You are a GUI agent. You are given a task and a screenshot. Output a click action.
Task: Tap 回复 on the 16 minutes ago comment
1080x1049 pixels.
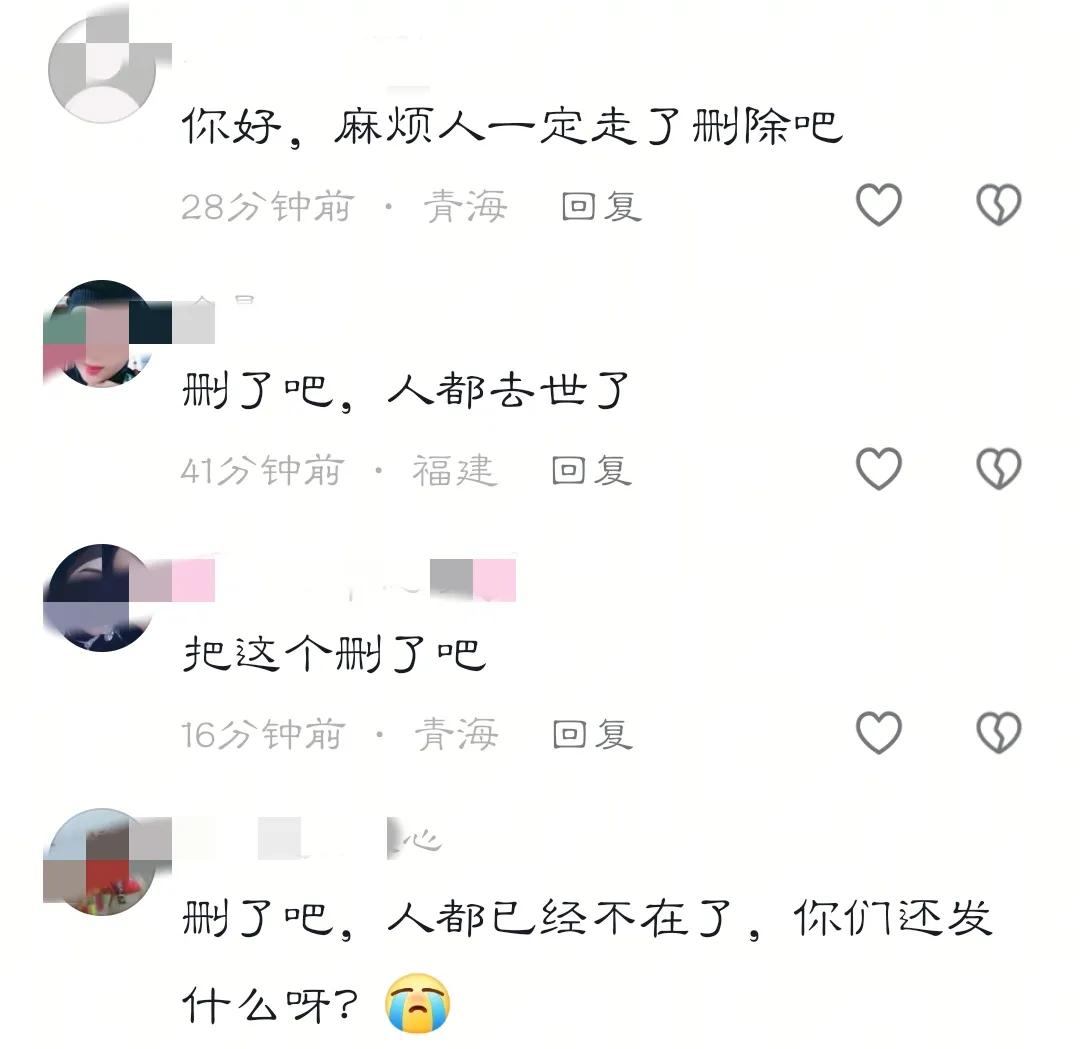pos(592,735)
